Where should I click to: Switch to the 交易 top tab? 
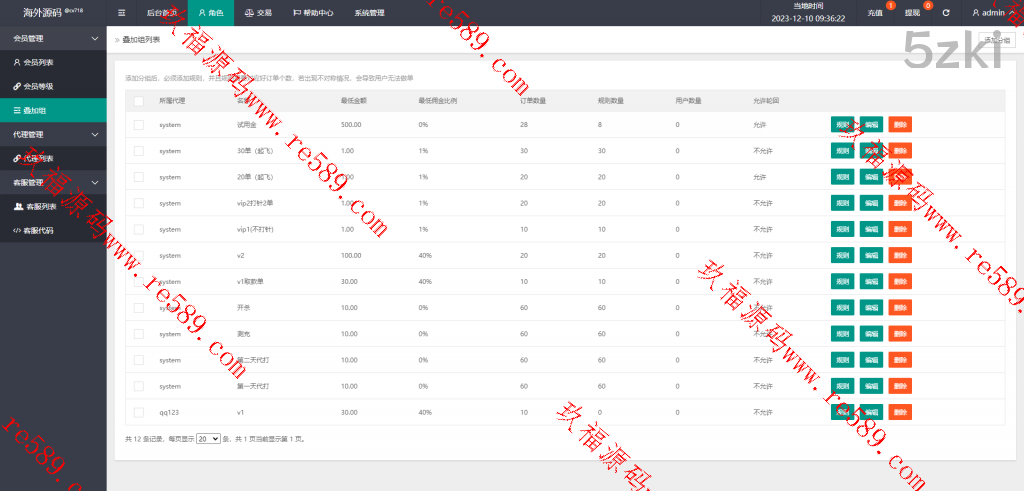click(258, 13)
